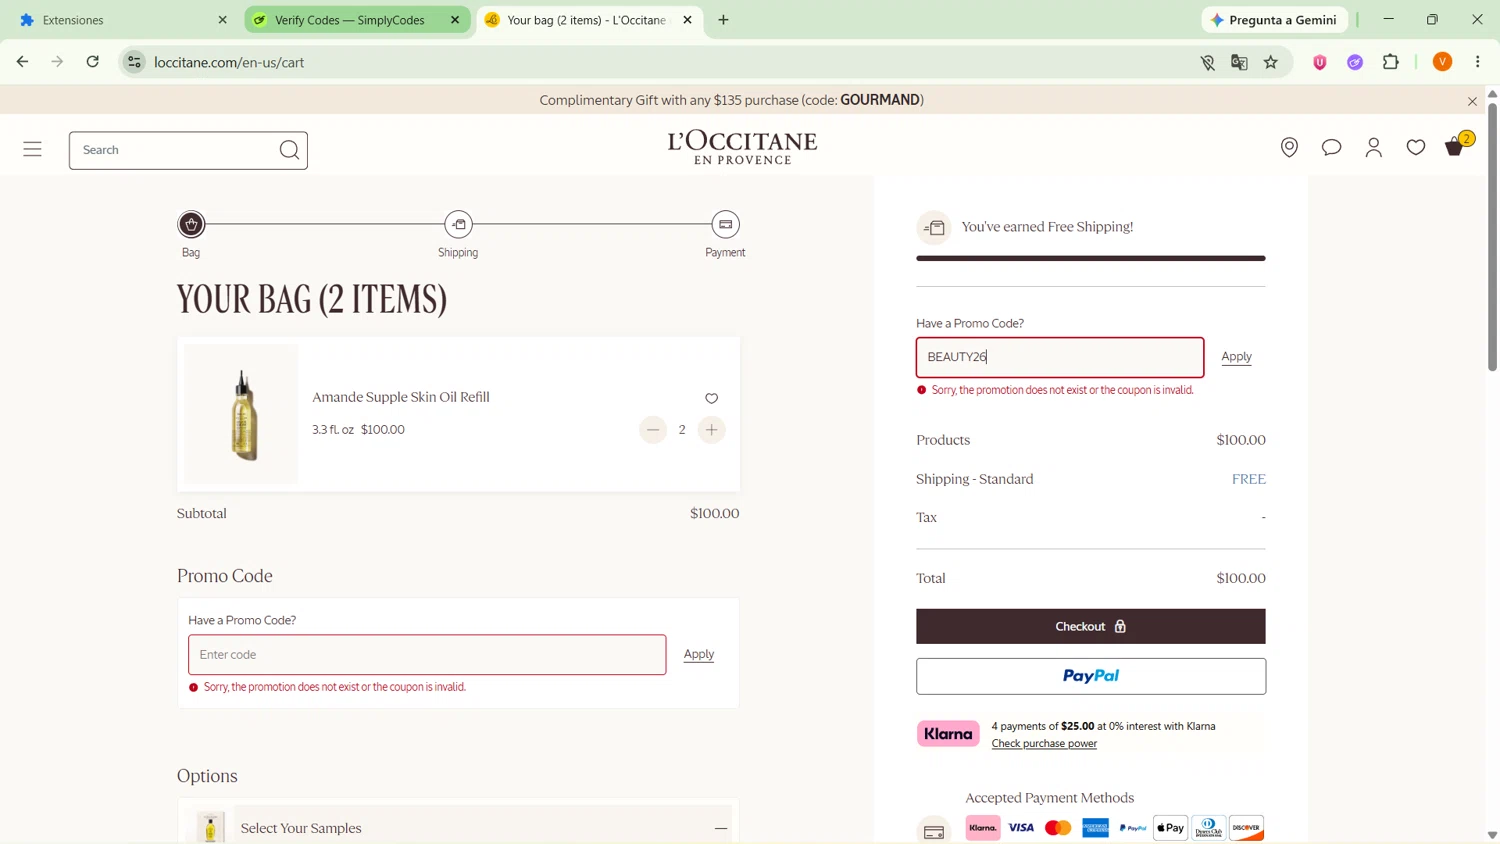1500x844 pixels.
Task: Increase quantity with the plus button
Action: coord(711,430)
